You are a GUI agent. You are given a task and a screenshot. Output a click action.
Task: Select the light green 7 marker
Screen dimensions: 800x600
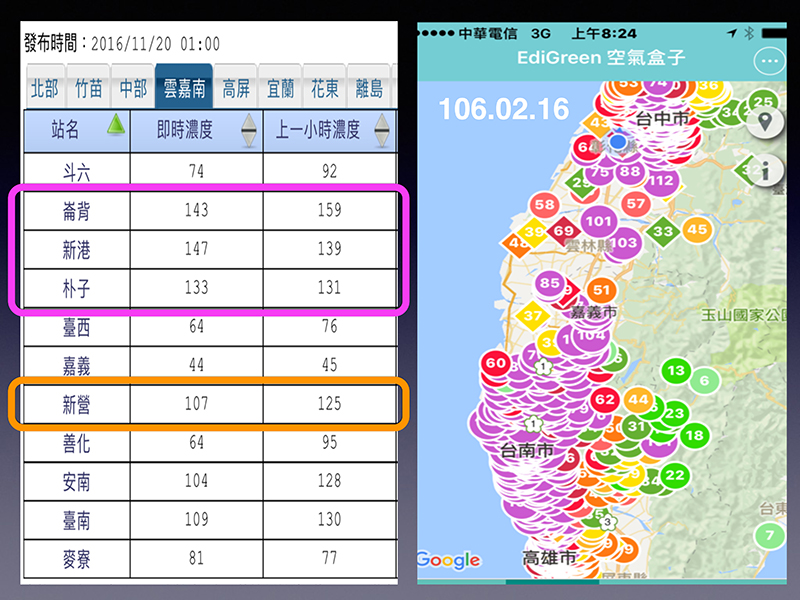pos(769,536)
